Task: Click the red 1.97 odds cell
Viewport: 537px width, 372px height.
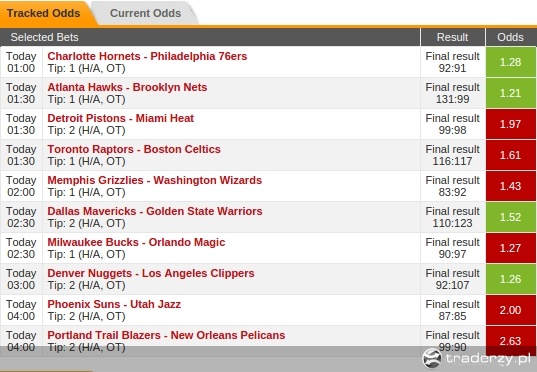Action: coord(511,124)
